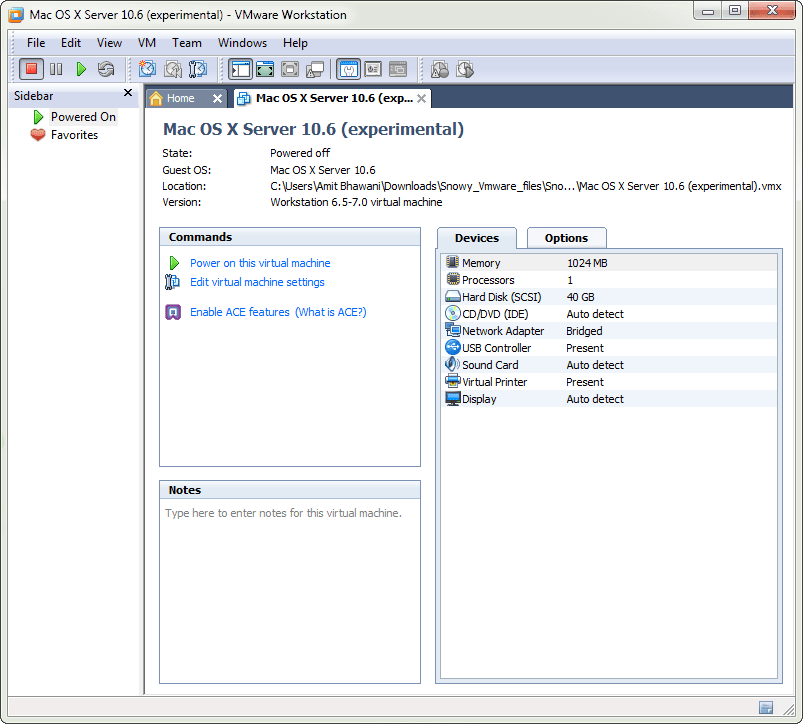Open the Team menu
Screen dimensions: 803x724
[x=186, y=43]
